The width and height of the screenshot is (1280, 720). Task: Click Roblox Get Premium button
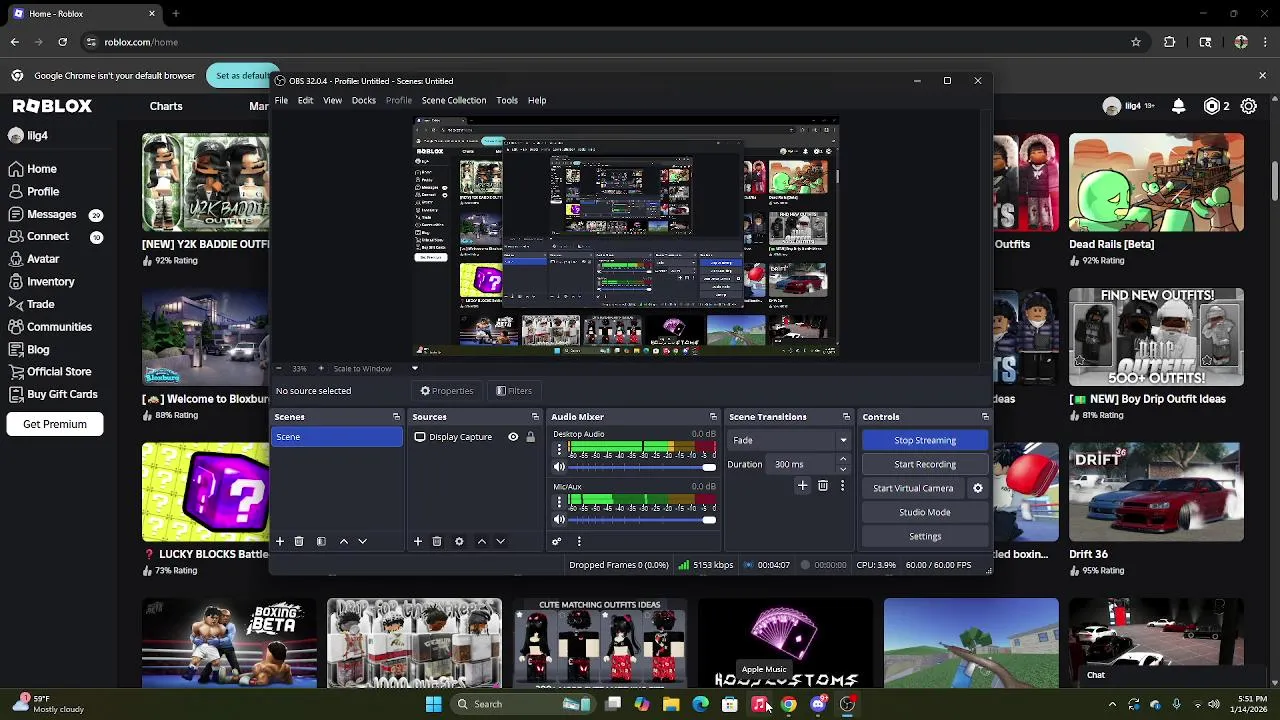point(55,424)
